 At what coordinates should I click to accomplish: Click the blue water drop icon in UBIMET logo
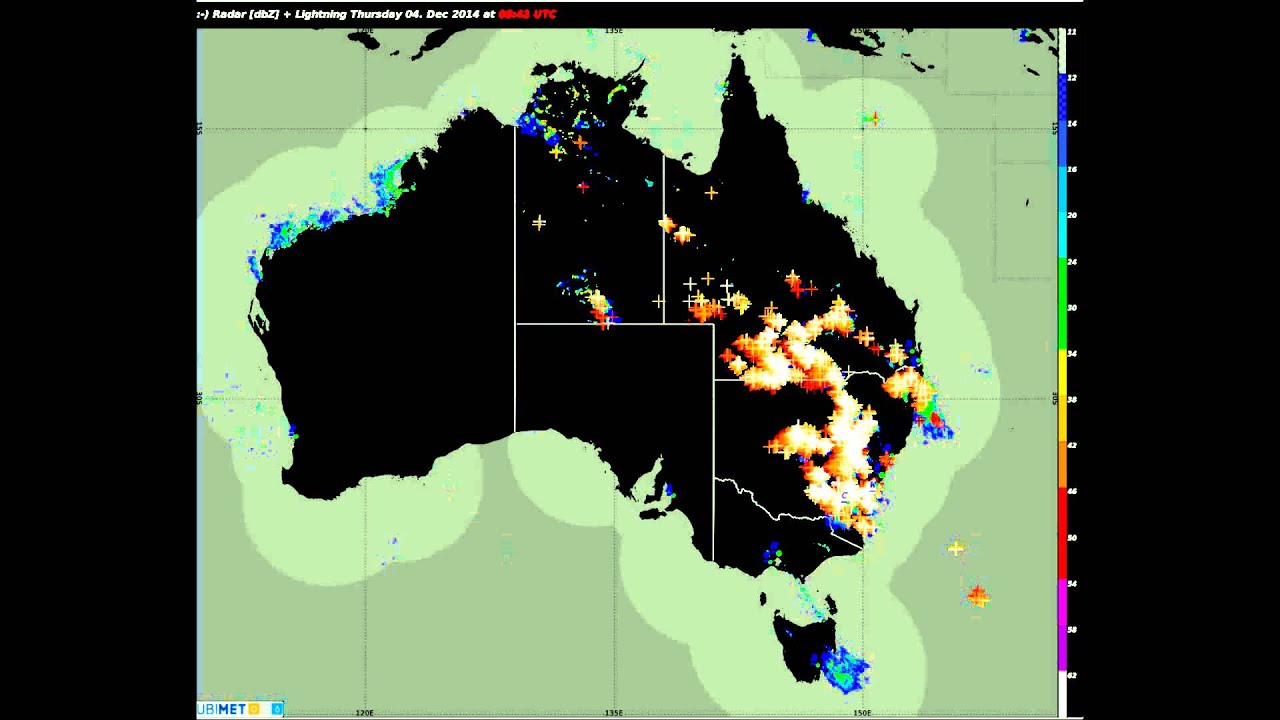click(277, 709)
